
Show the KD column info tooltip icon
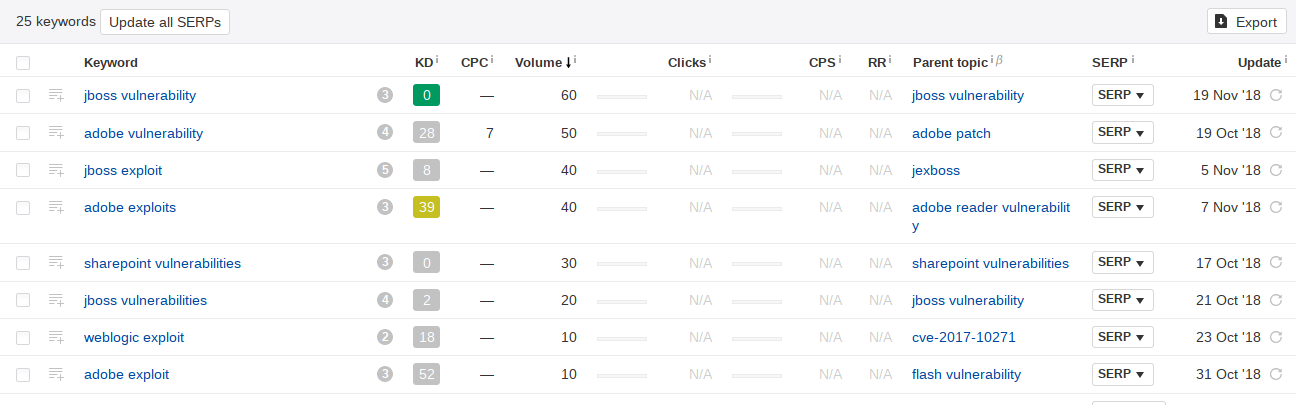click(437, 60)
